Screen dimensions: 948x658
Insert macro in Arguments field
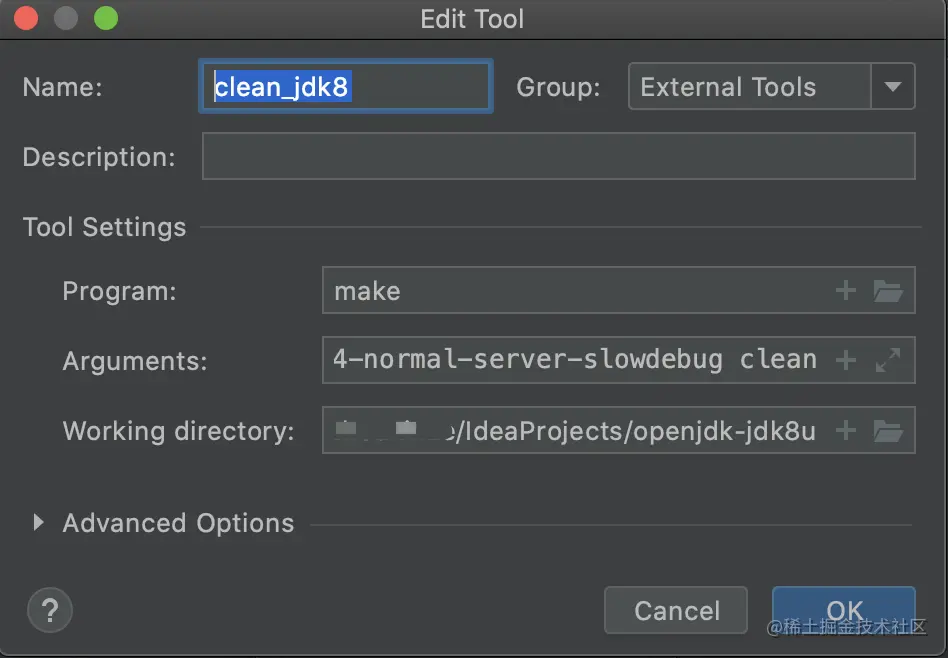tap(845, 360)
